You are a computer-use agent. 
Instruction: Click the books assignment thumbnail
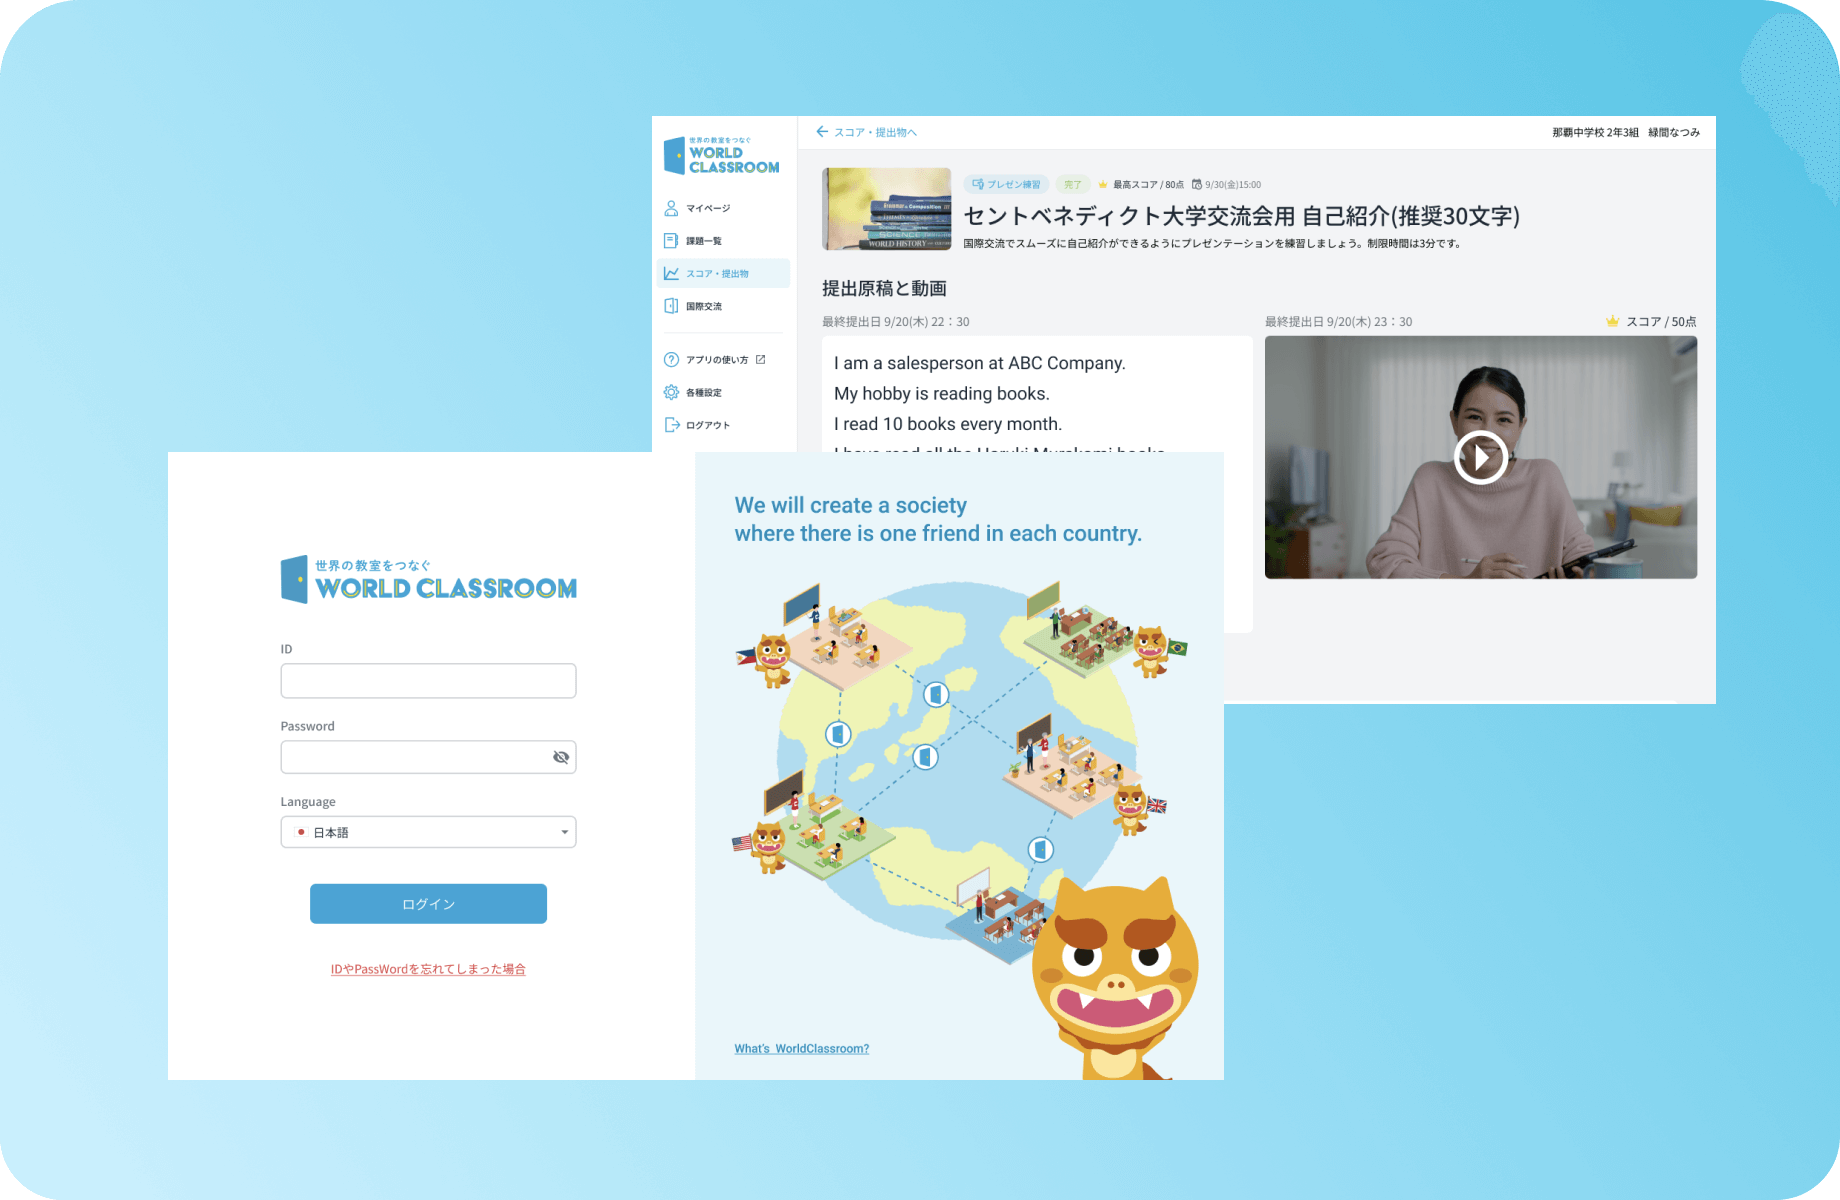coord(886,209)
